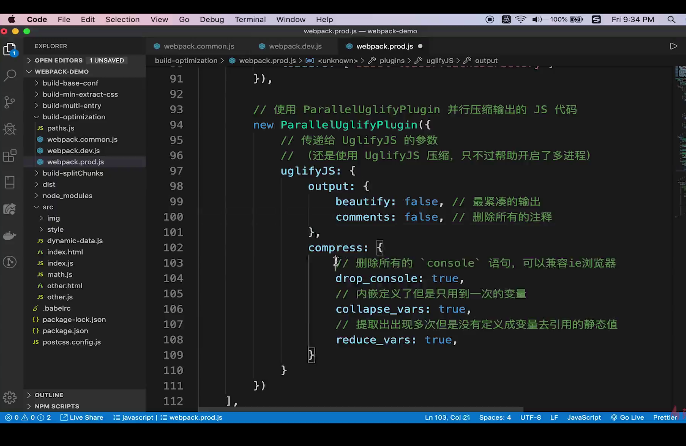Collapse the WEBPACK-DEMO root folder

click(x=85, y=72)
